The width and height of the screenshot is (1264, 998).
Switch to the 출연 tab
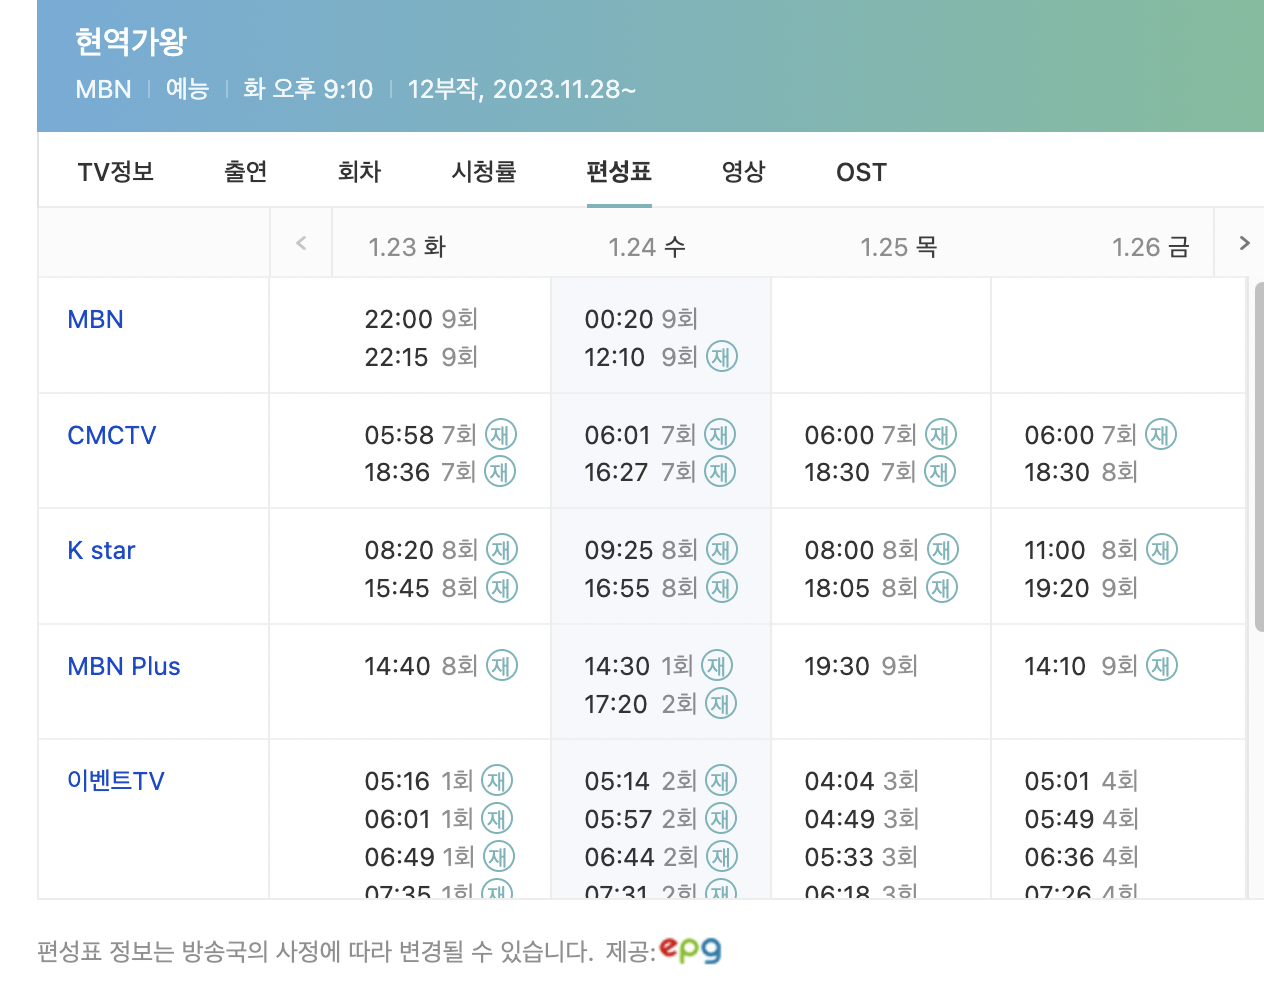[245, 172]
